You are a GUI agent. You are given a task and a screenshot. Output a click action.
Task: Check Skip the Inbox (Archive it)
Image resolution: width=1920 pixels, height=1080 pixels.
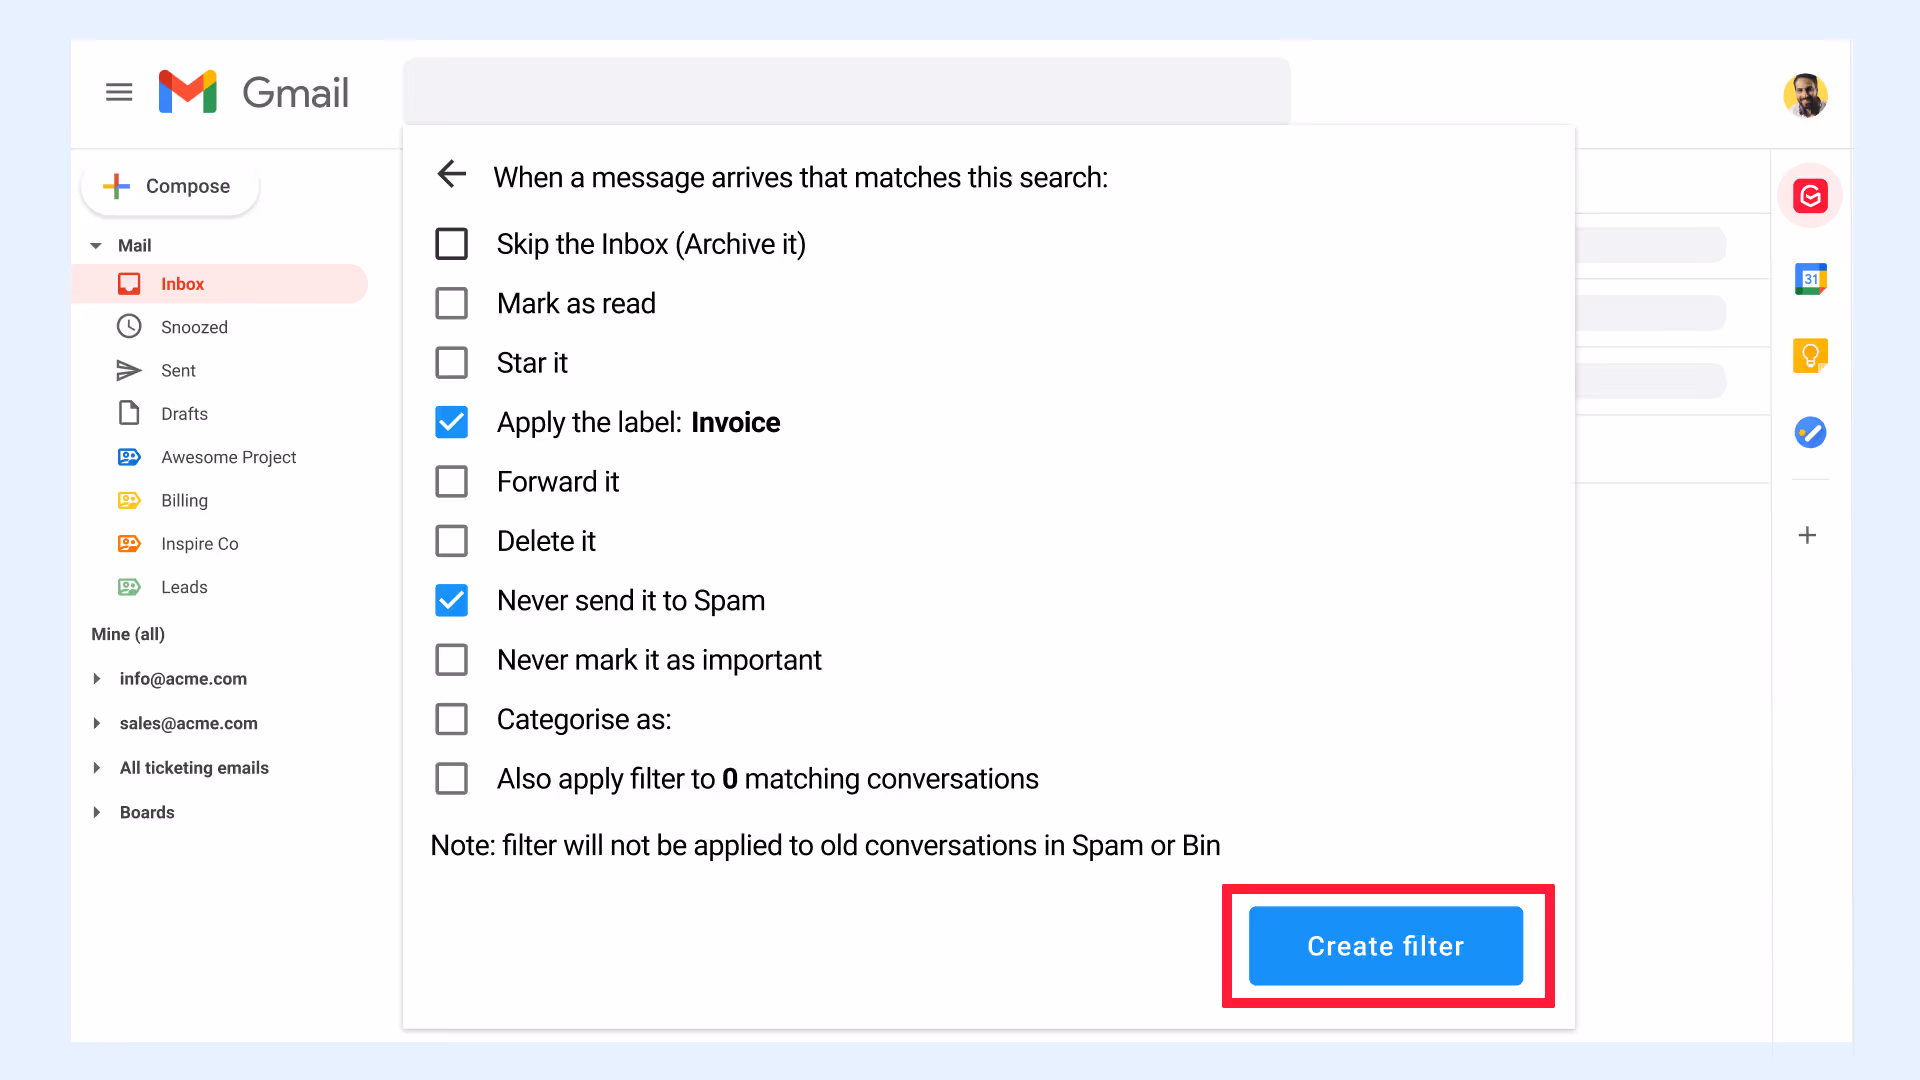[x=452, y=244]
